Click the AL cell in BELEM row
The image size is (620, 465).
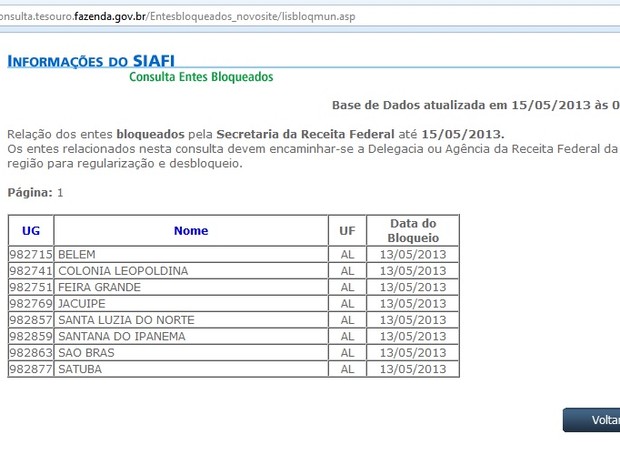point(347,254)
